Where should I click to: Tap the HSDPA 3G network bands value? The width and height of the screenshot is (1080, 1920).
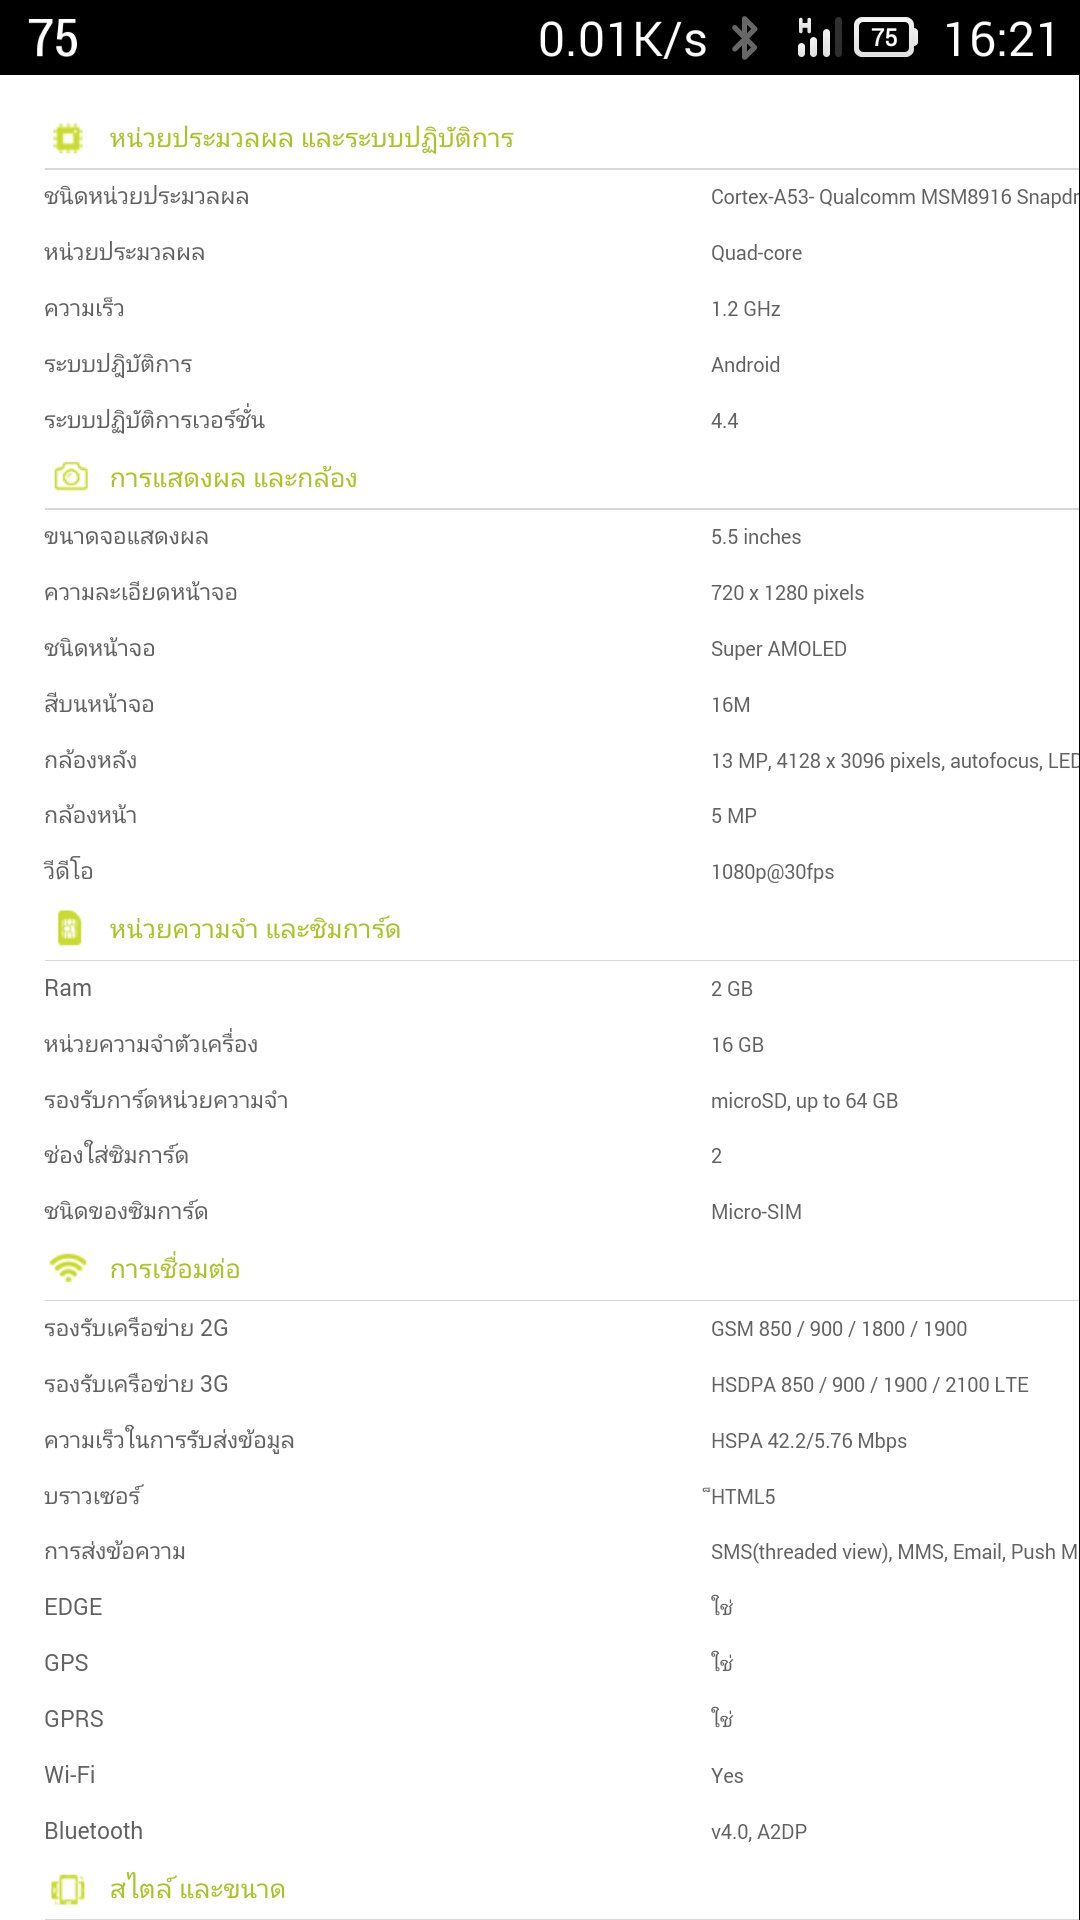pos(869,1385)
